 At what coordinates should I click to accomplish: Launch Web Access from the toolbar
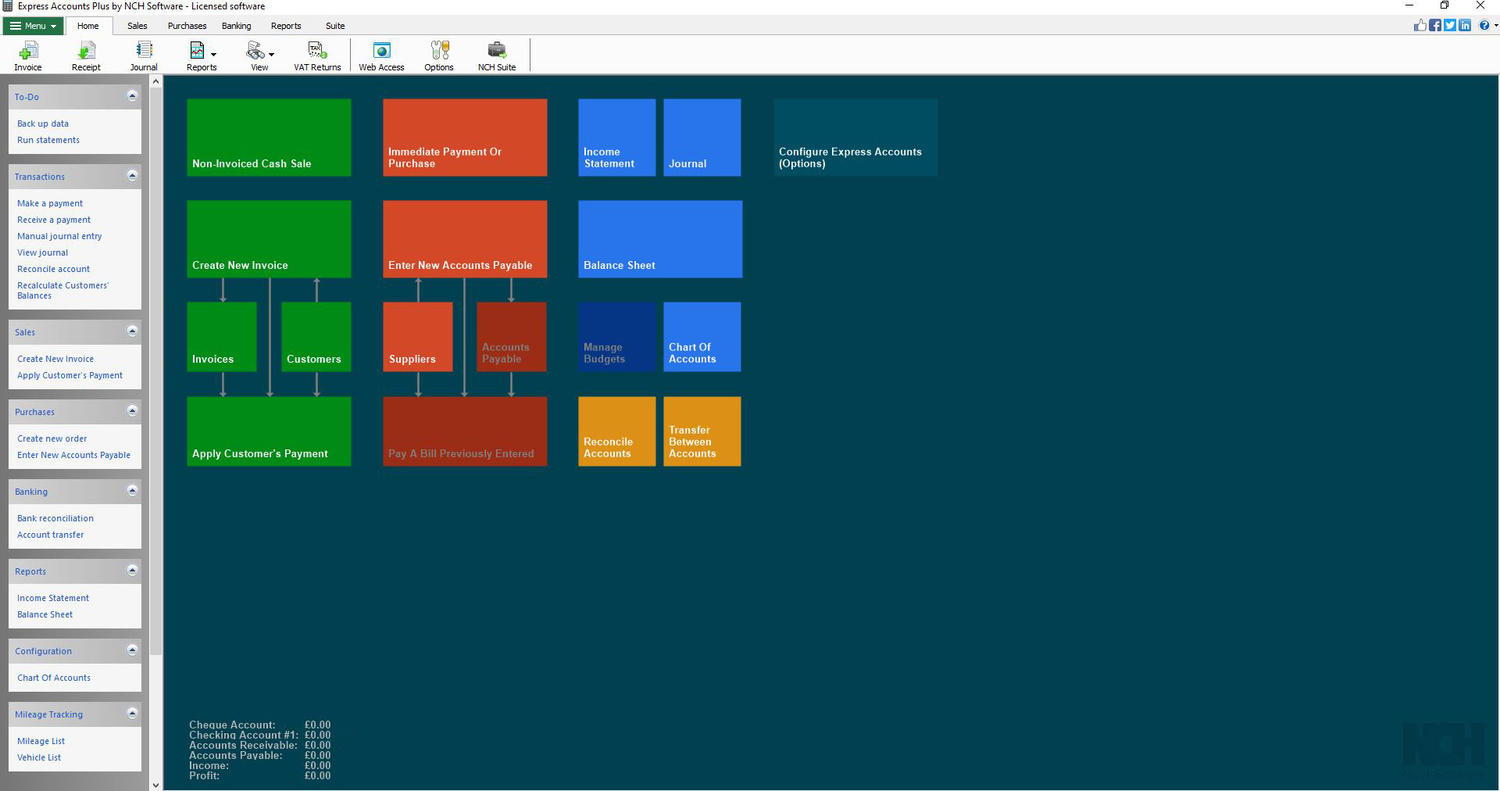381,52
